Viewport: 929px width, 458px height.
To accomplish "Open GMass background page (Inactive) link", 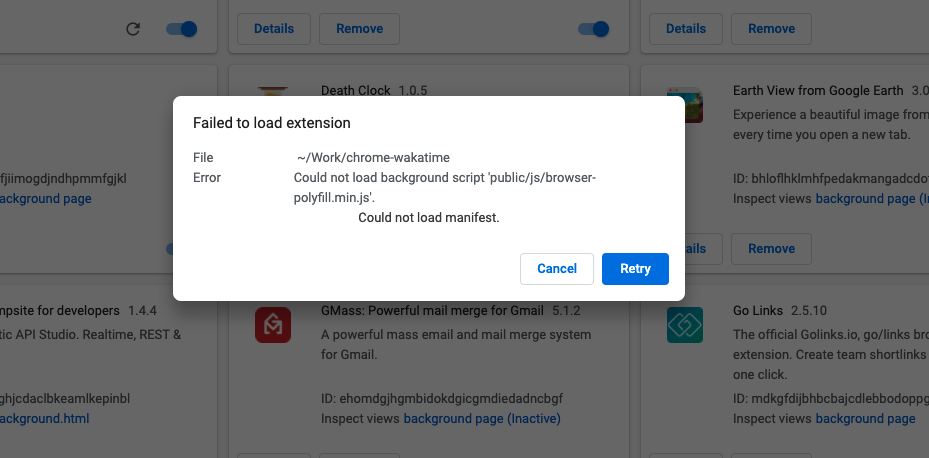I will coord(482,419).
